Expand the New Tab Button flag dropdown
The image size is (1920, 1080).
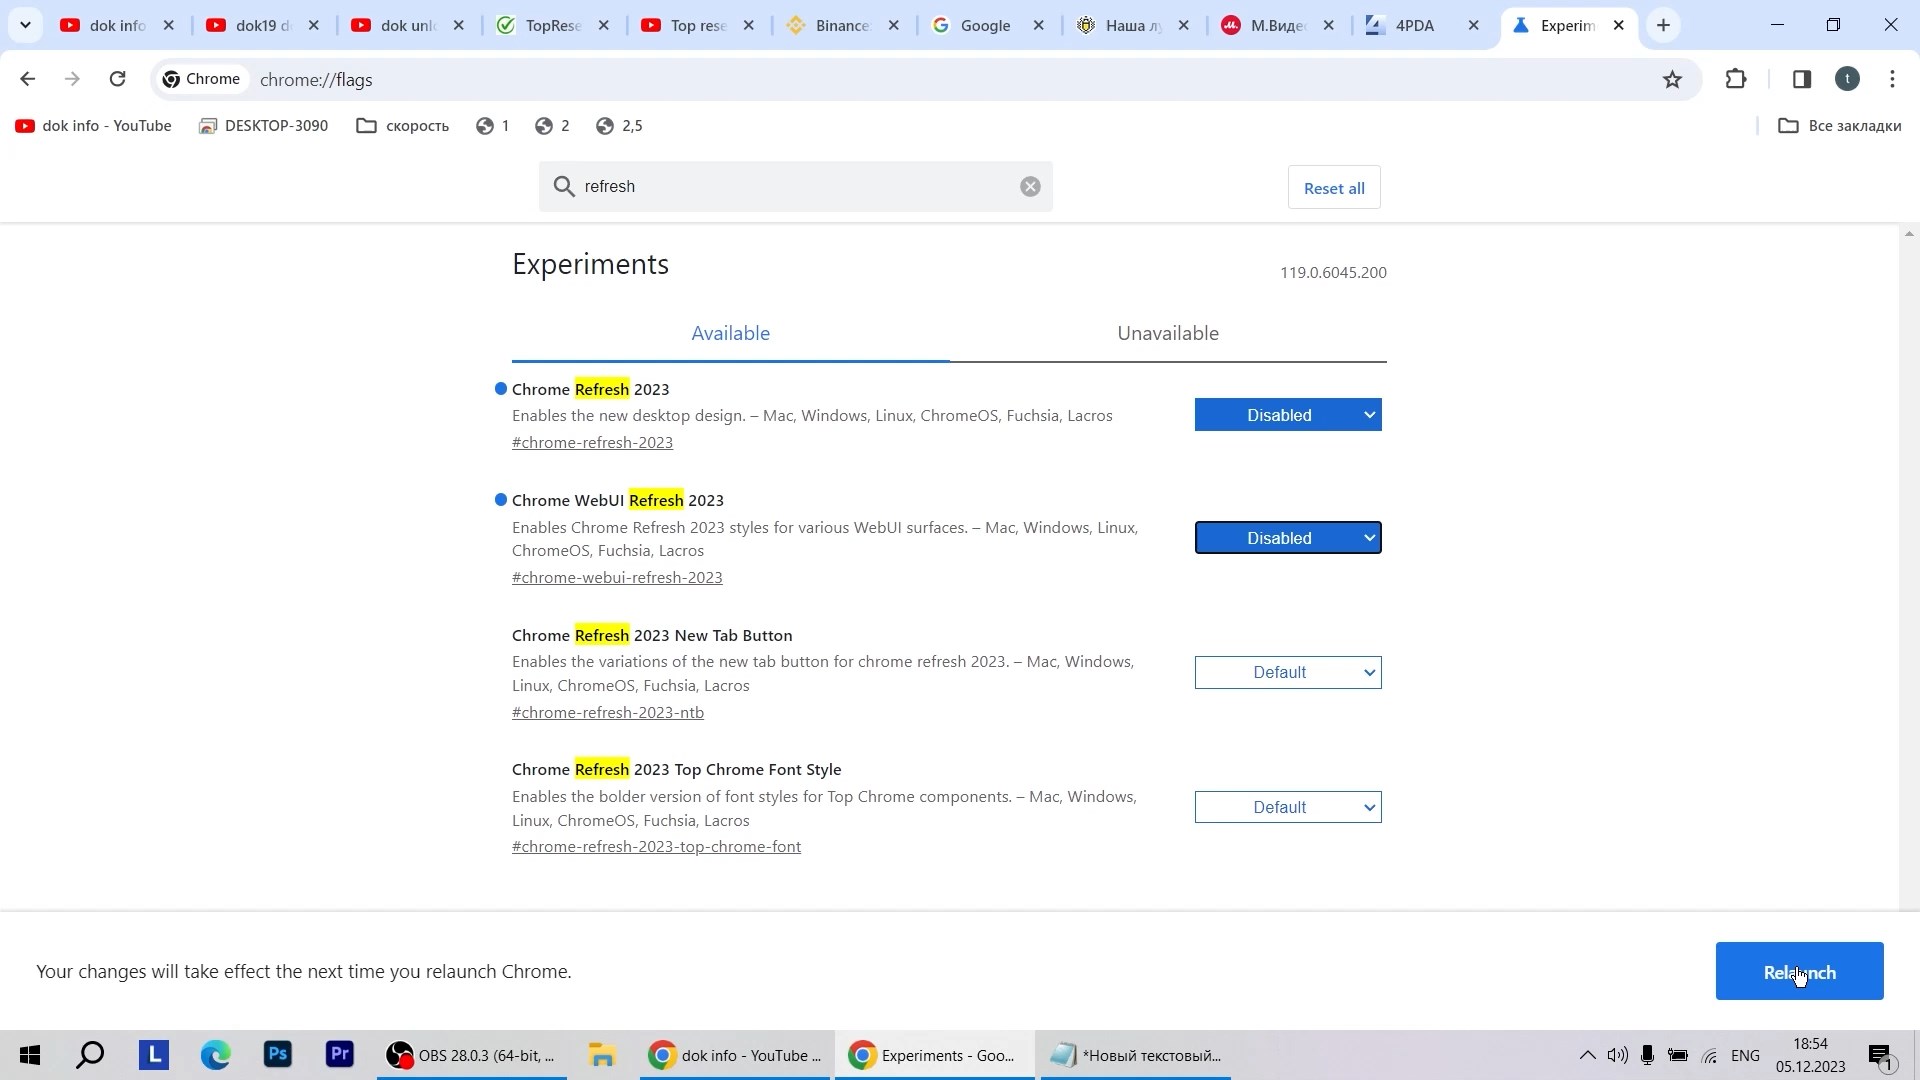pos(1288,673)
